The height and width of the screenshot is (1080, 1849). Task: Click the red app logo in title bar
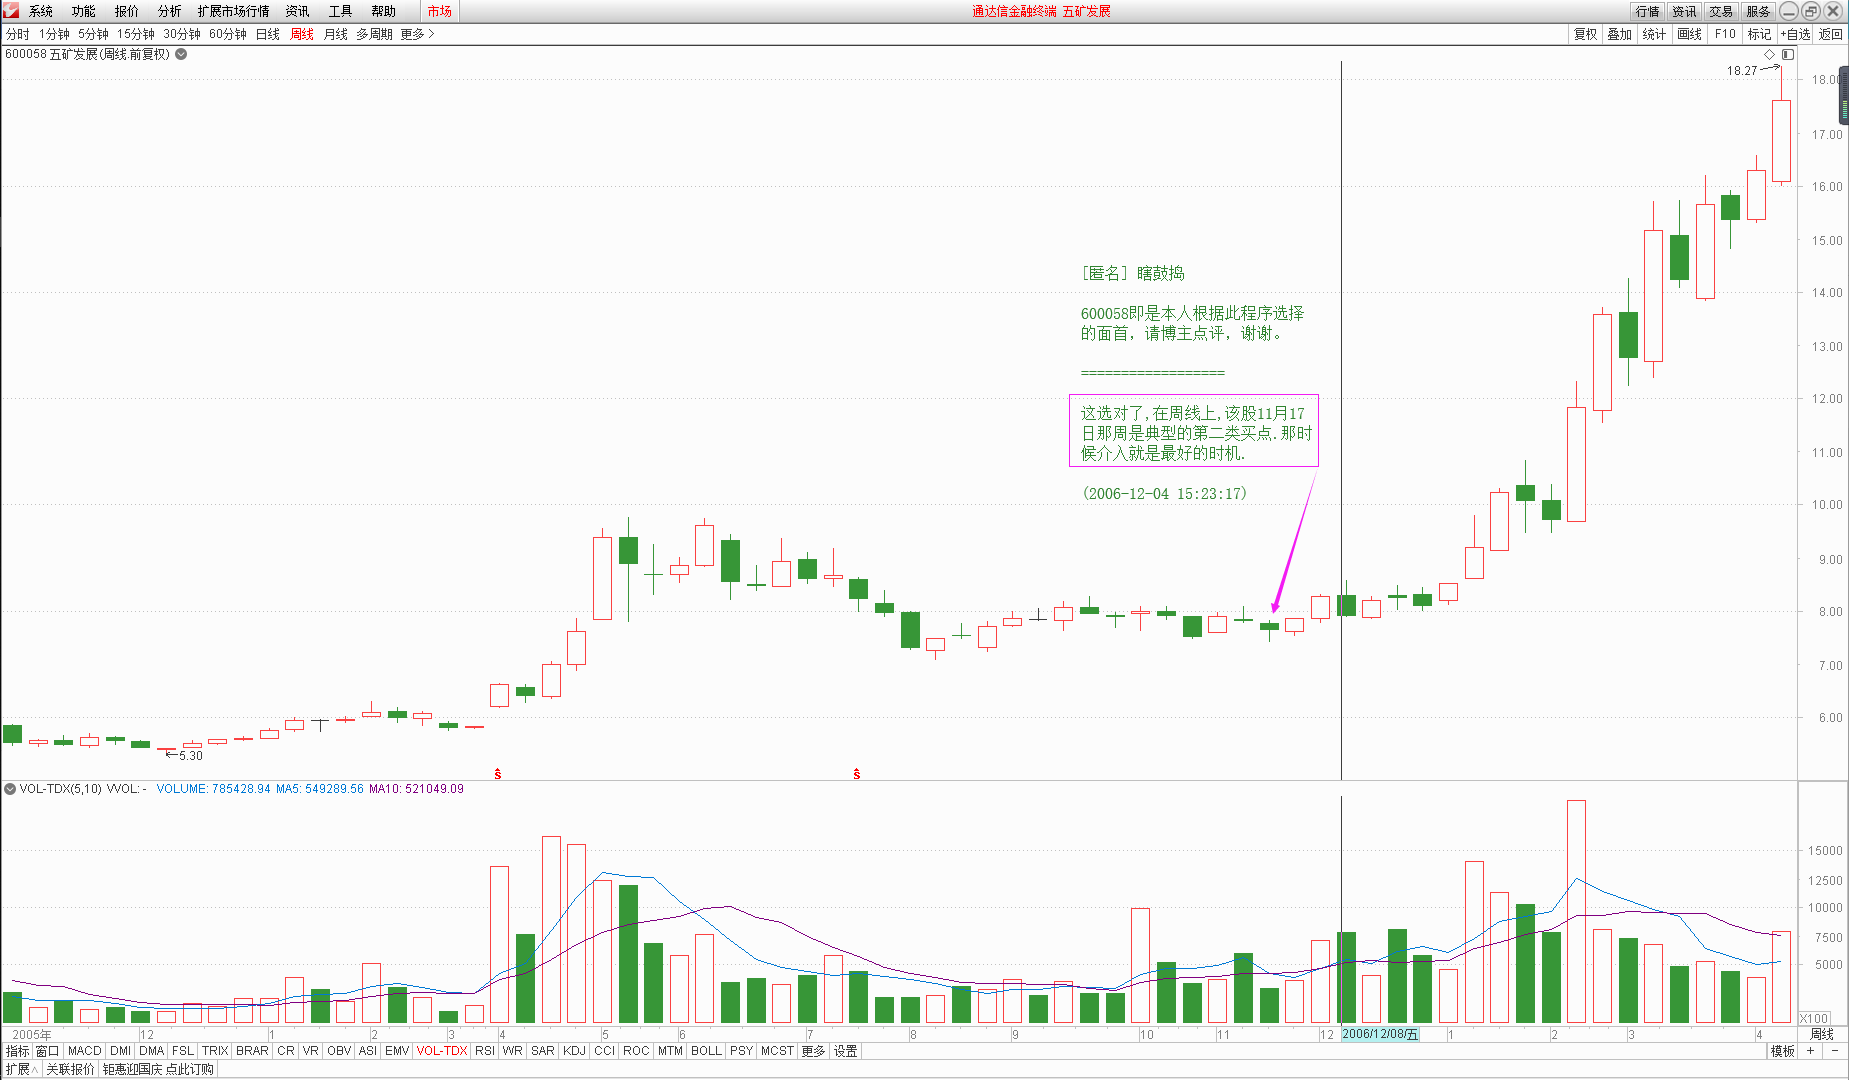[11, 11]
